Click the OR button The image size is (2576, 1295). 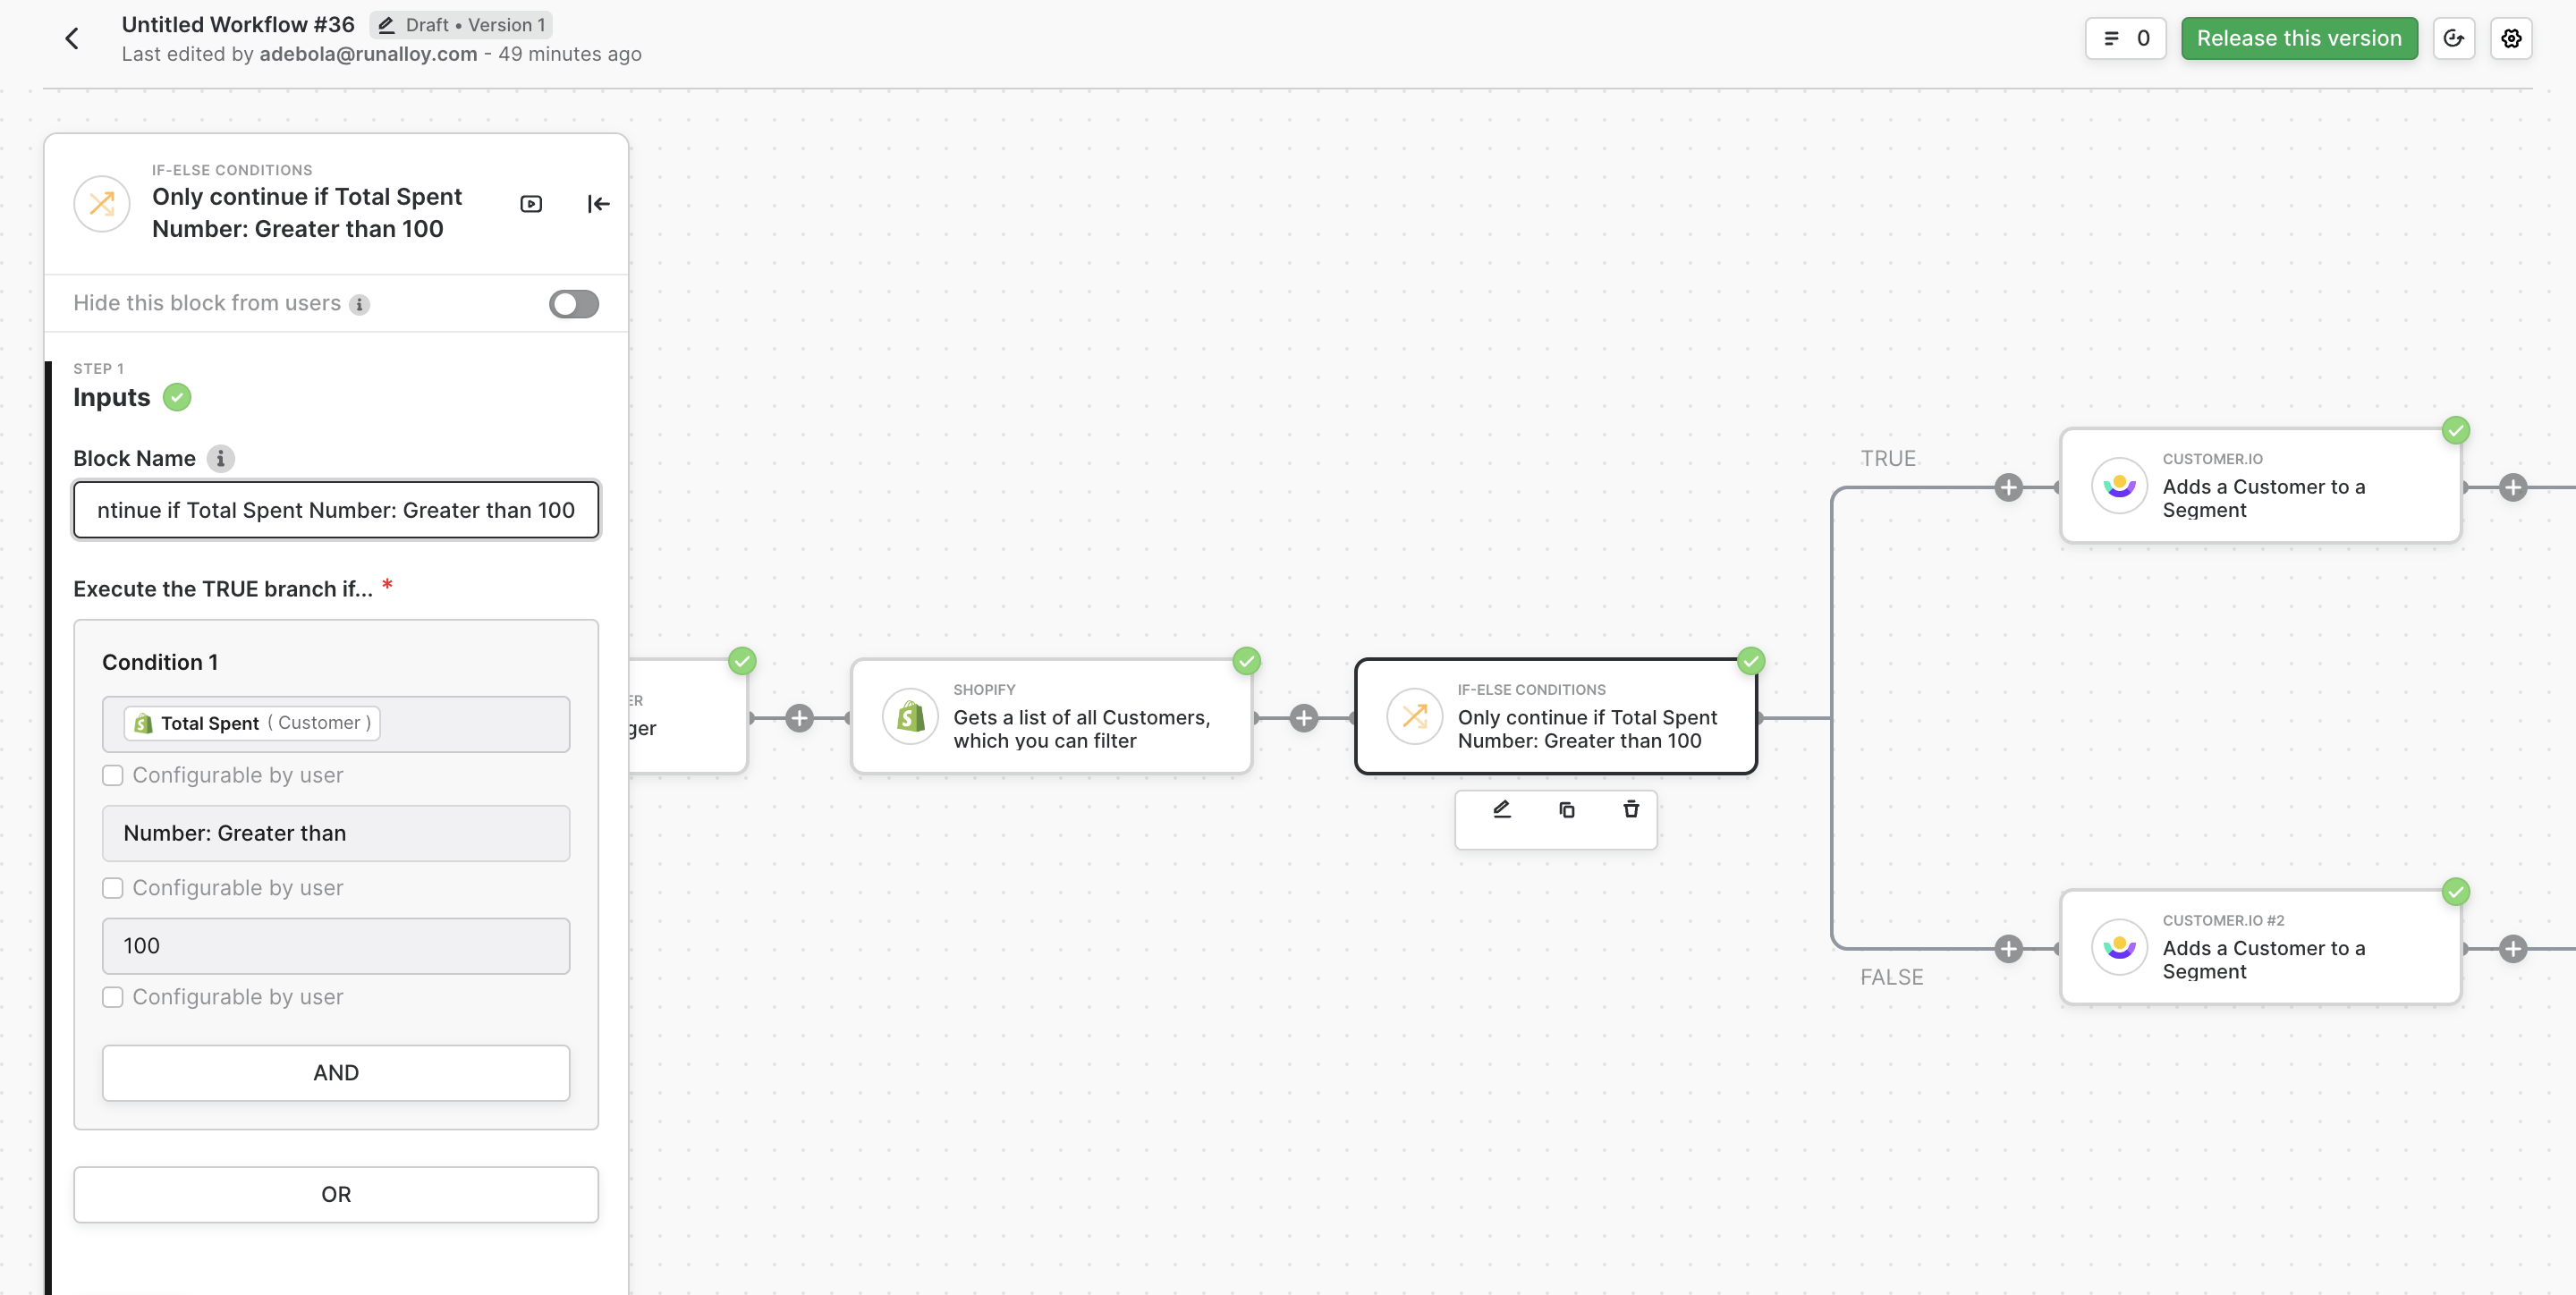coord(336,1196)
